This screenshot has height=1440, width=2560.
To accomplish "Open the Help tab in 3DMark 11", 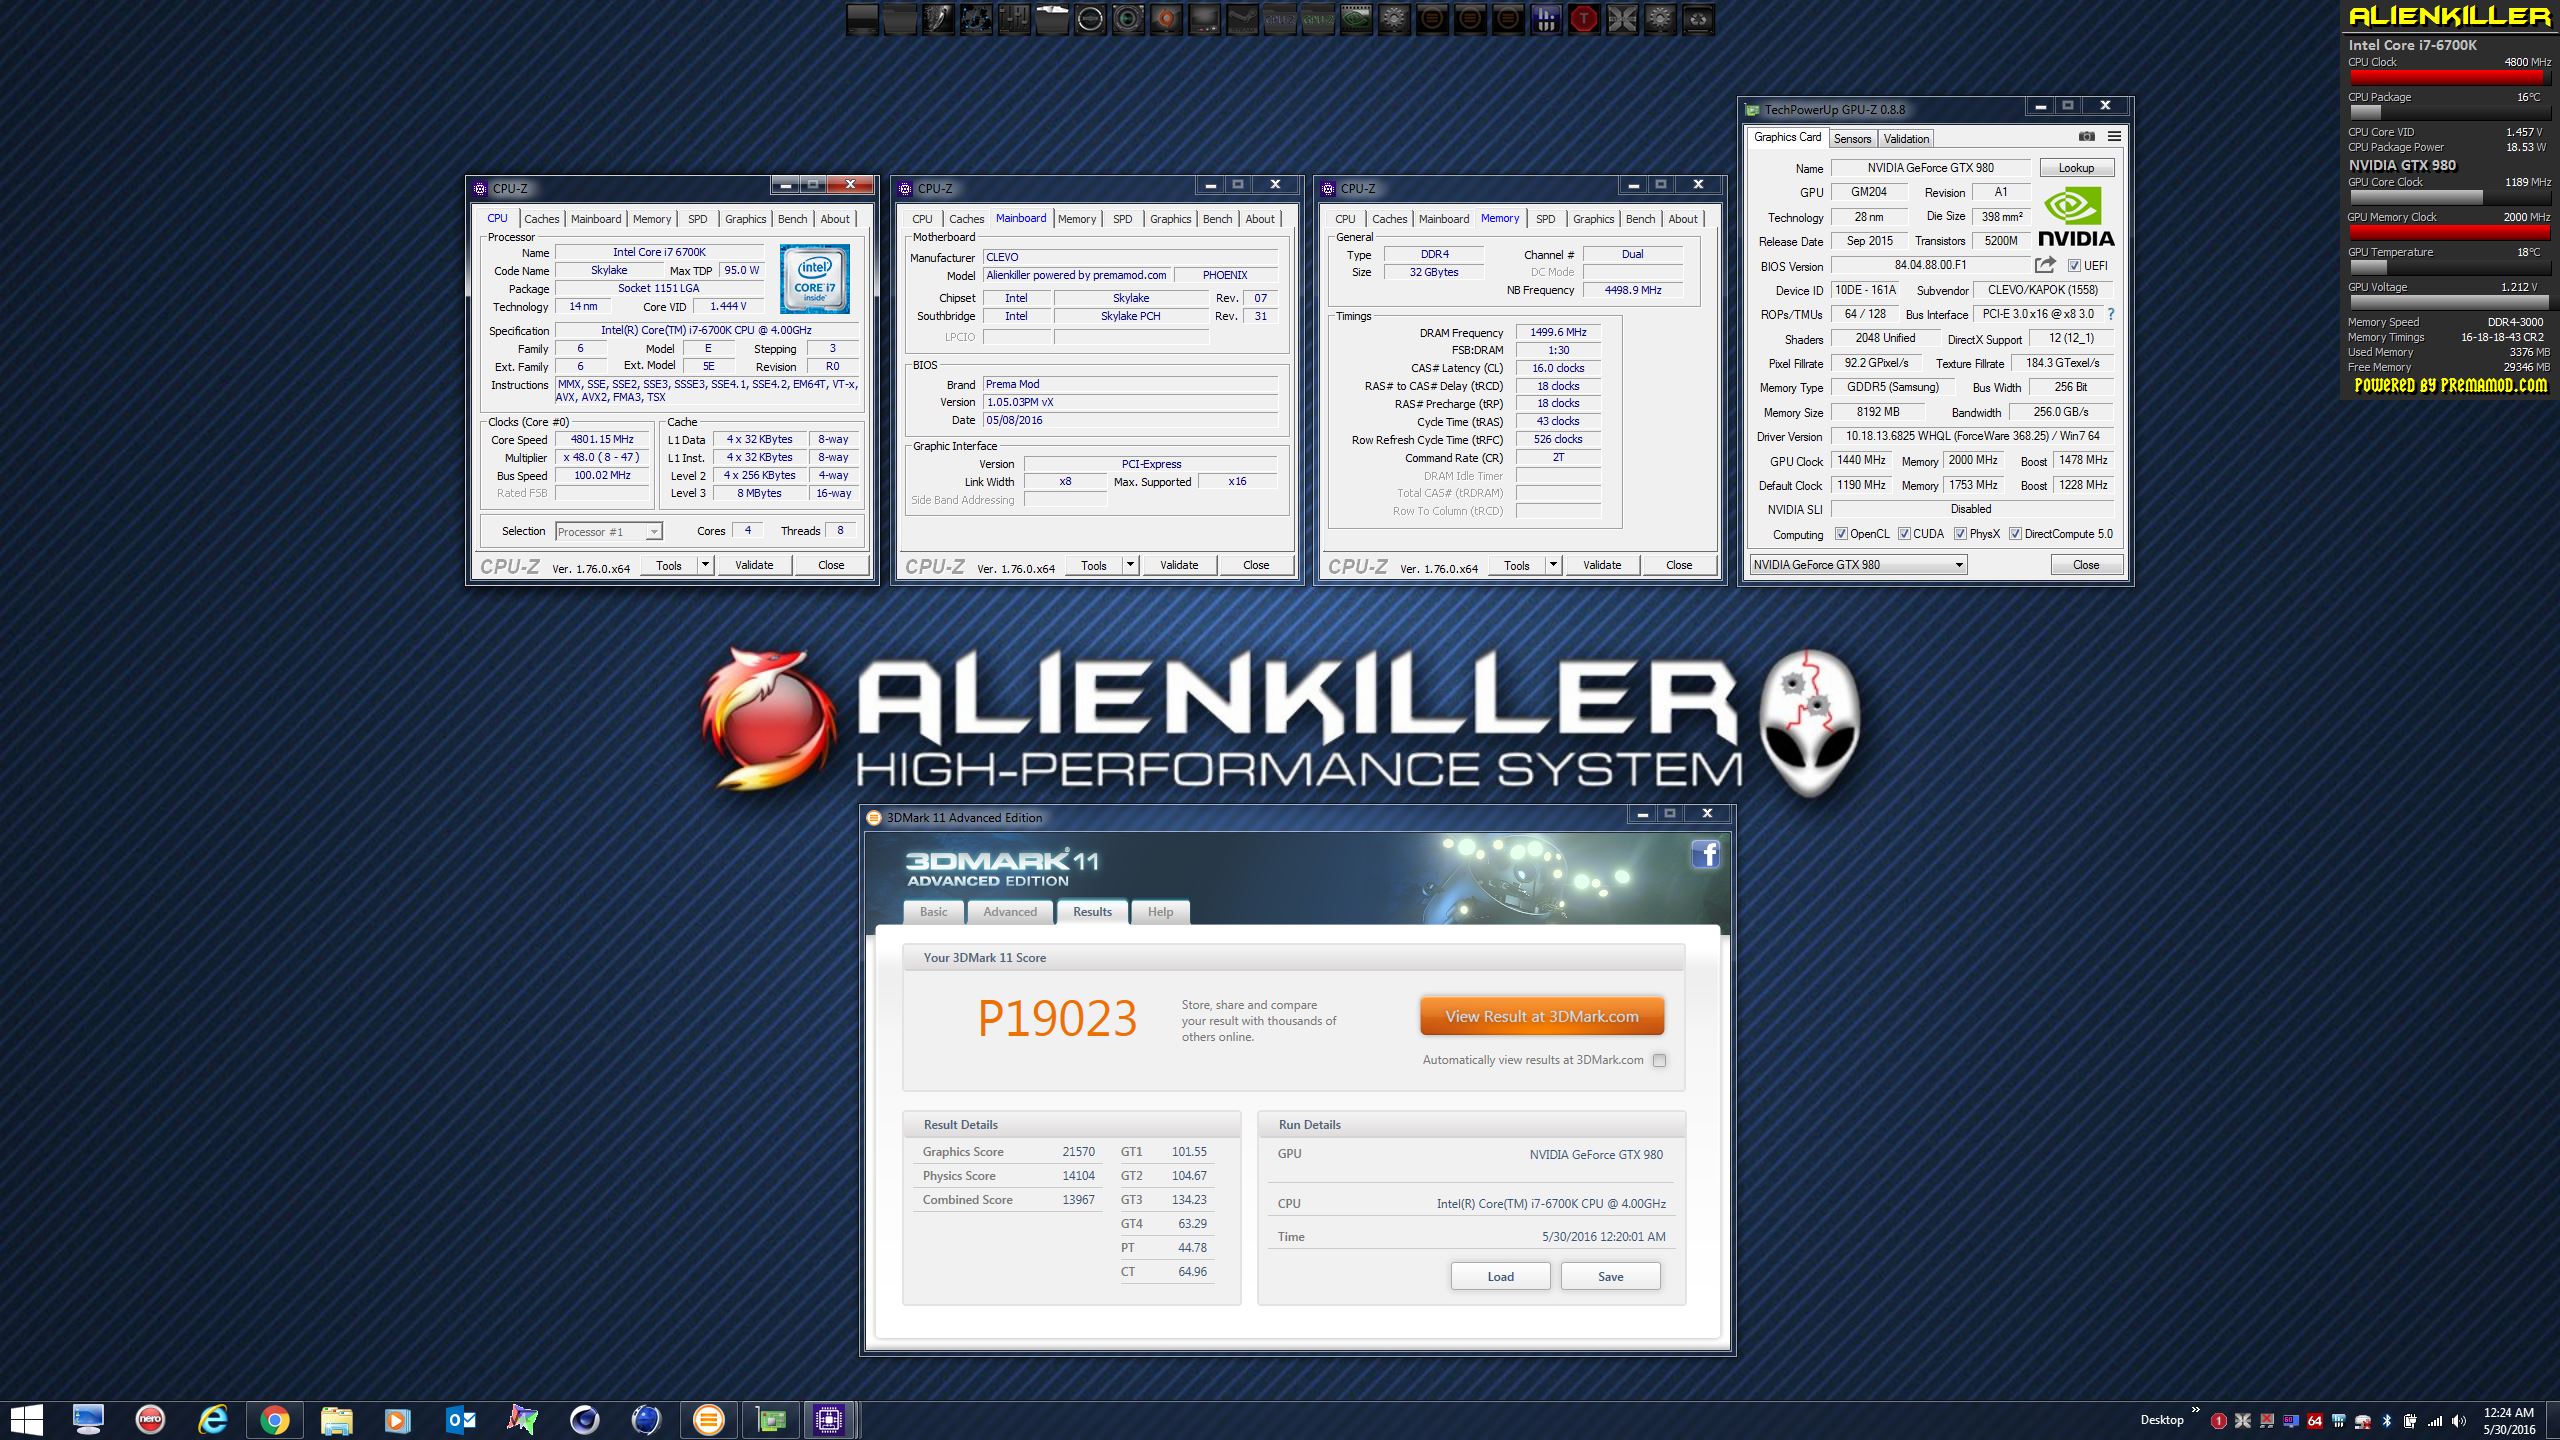I will point(1160,912).
